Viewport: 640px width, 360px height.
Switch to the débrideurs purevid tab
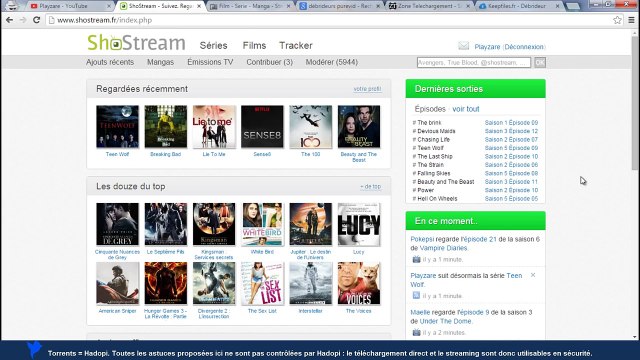click(339, 6)
